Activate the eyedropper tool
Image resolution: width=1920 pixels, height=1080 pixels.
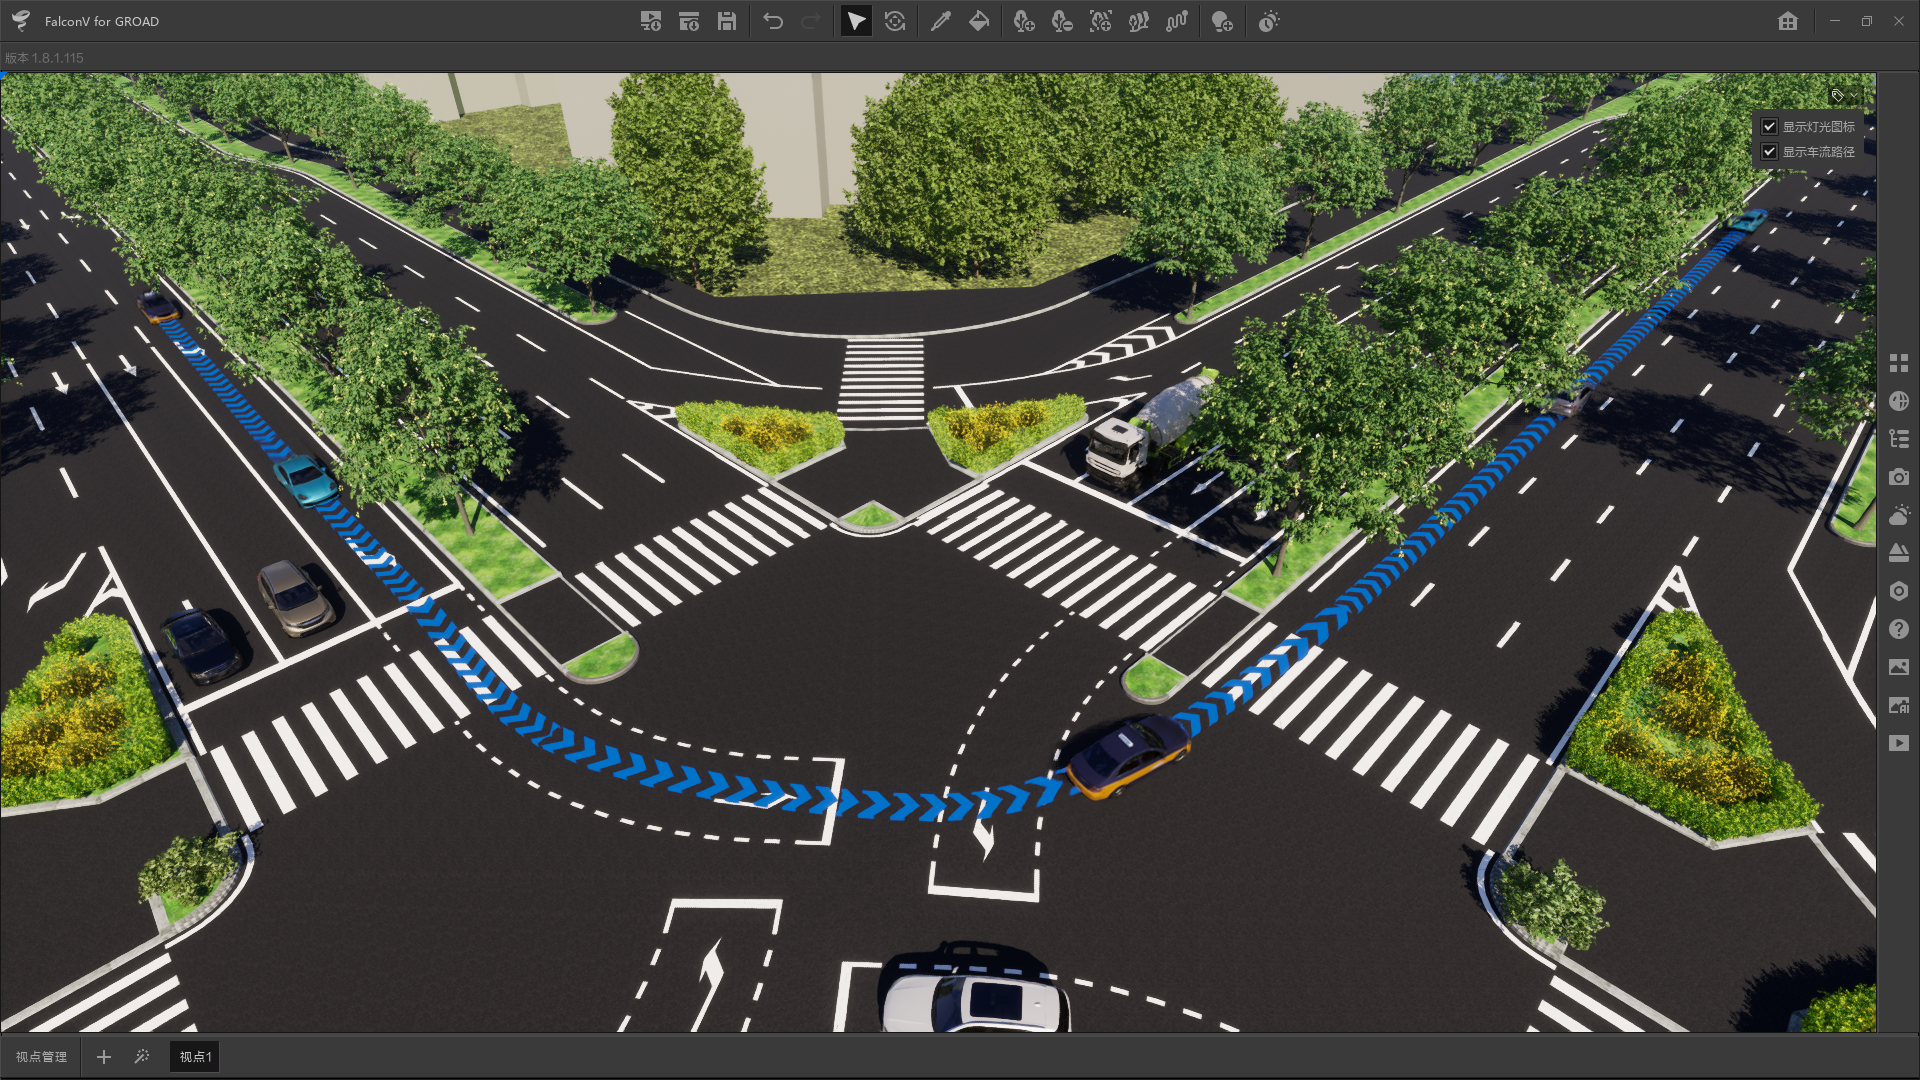(940, 20)
